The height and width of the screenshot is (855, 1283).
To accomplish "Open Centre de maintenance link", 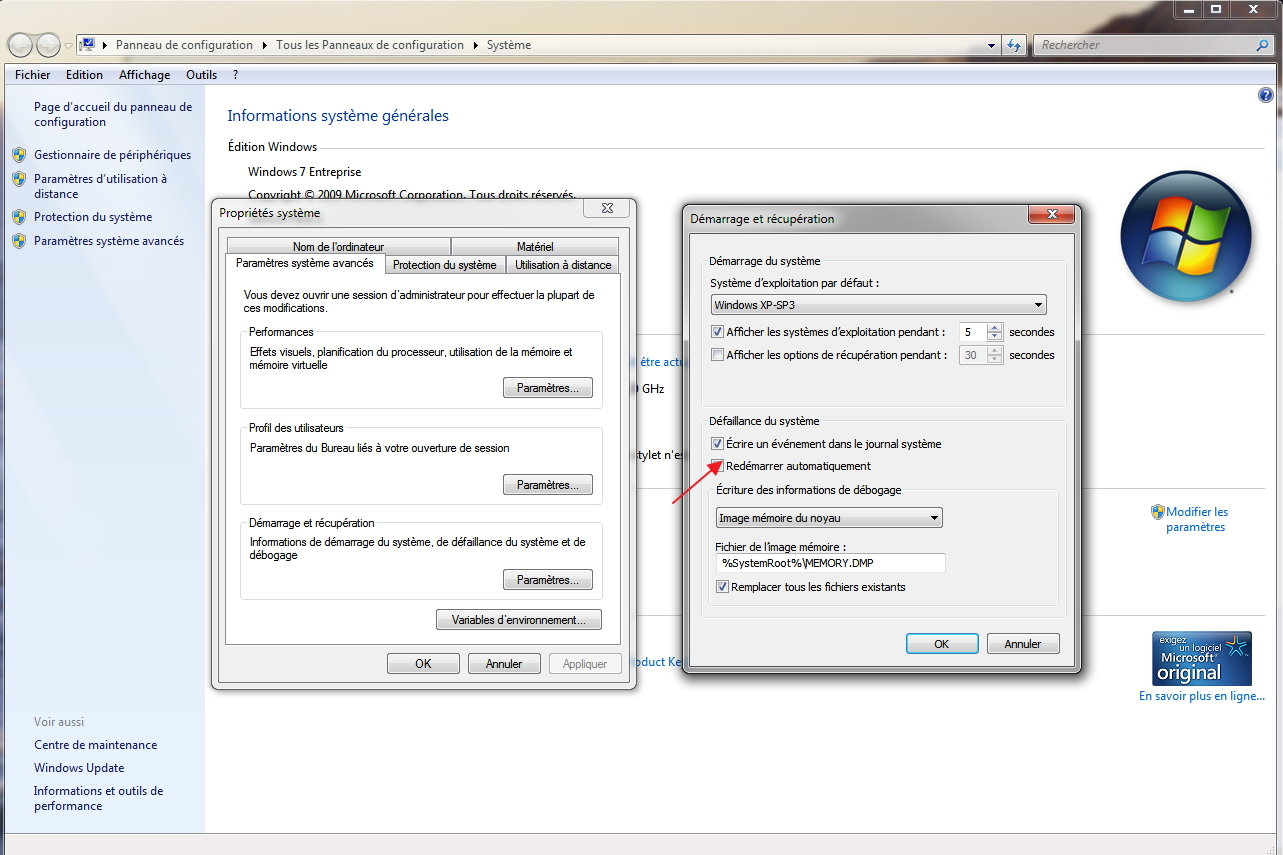I will [x=96, y=745].
